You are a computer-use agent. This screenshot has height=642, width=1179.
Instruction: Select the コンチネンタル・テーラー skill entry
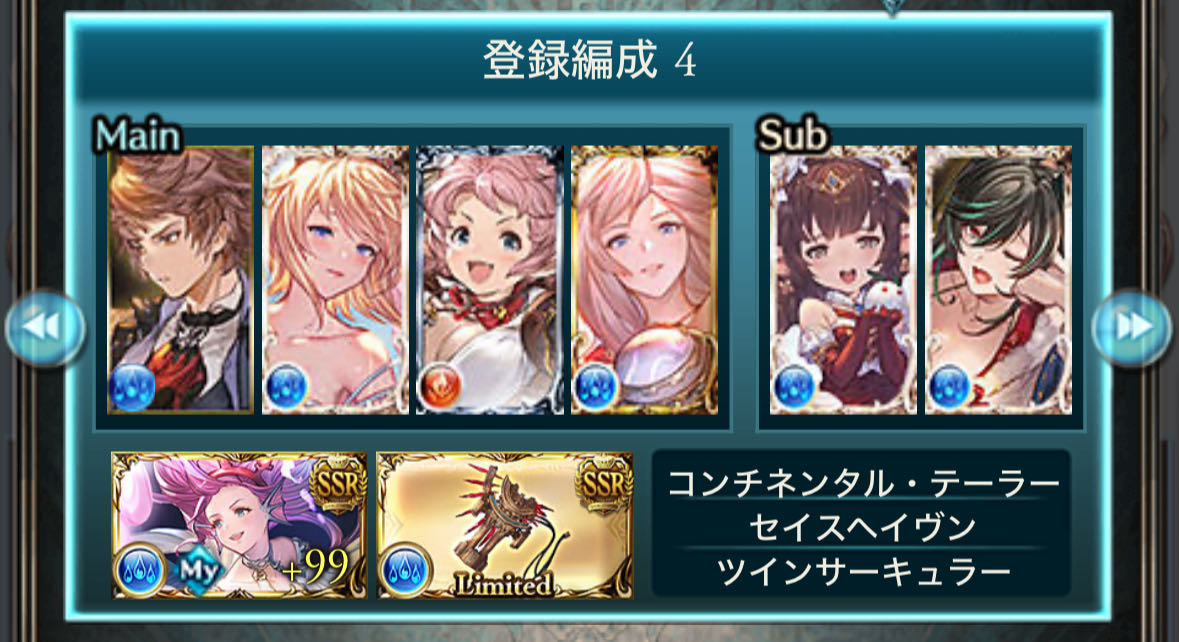coord(862,482)
